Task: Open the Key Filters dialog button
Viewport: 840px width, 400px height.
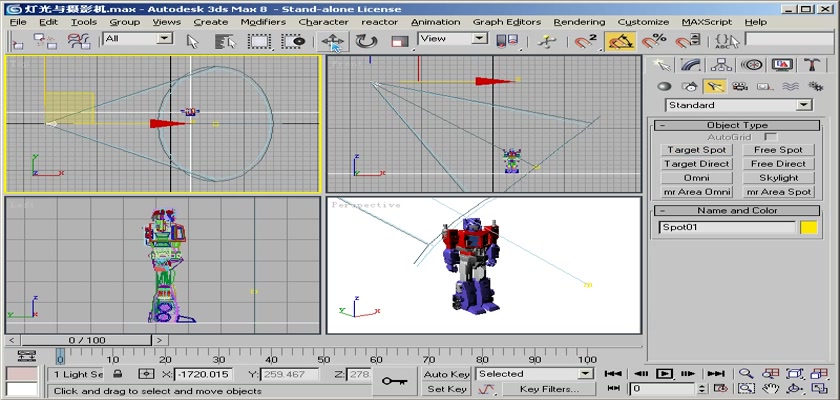Action: (549, 389)
